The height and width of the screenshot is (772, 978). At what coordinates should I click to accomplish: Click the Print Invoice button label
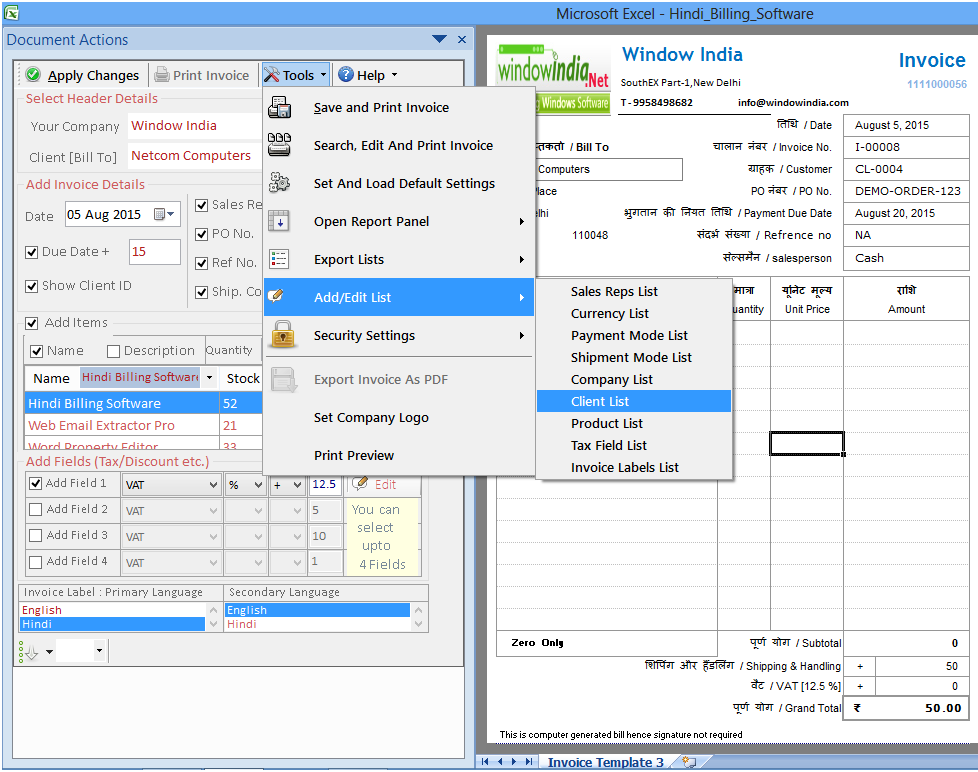pos(211,75)
